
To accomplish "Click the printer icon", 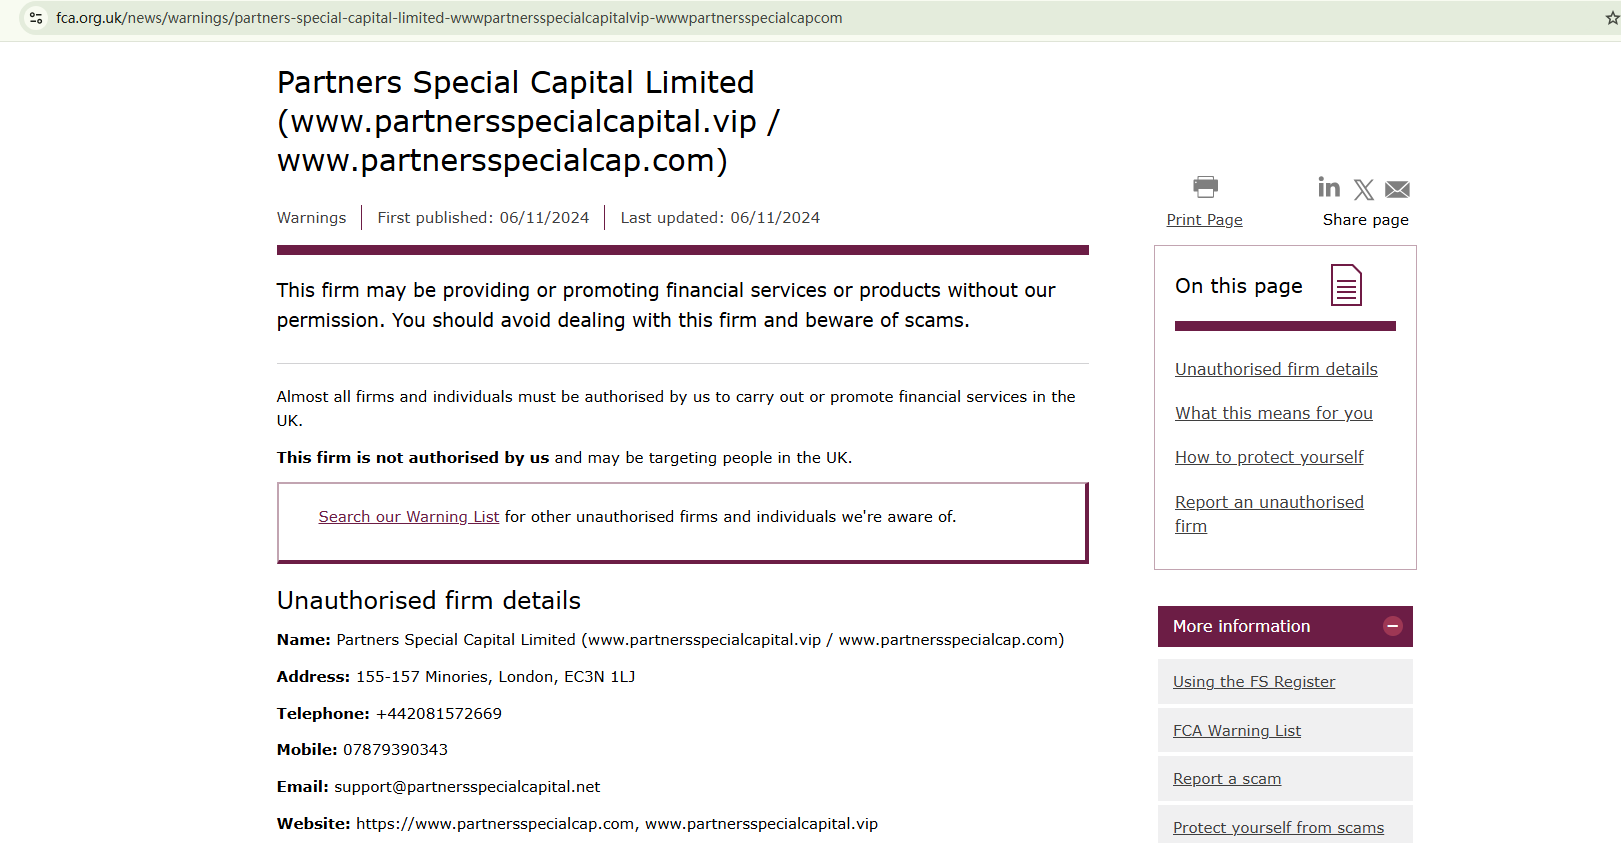I will (1205, 187).
